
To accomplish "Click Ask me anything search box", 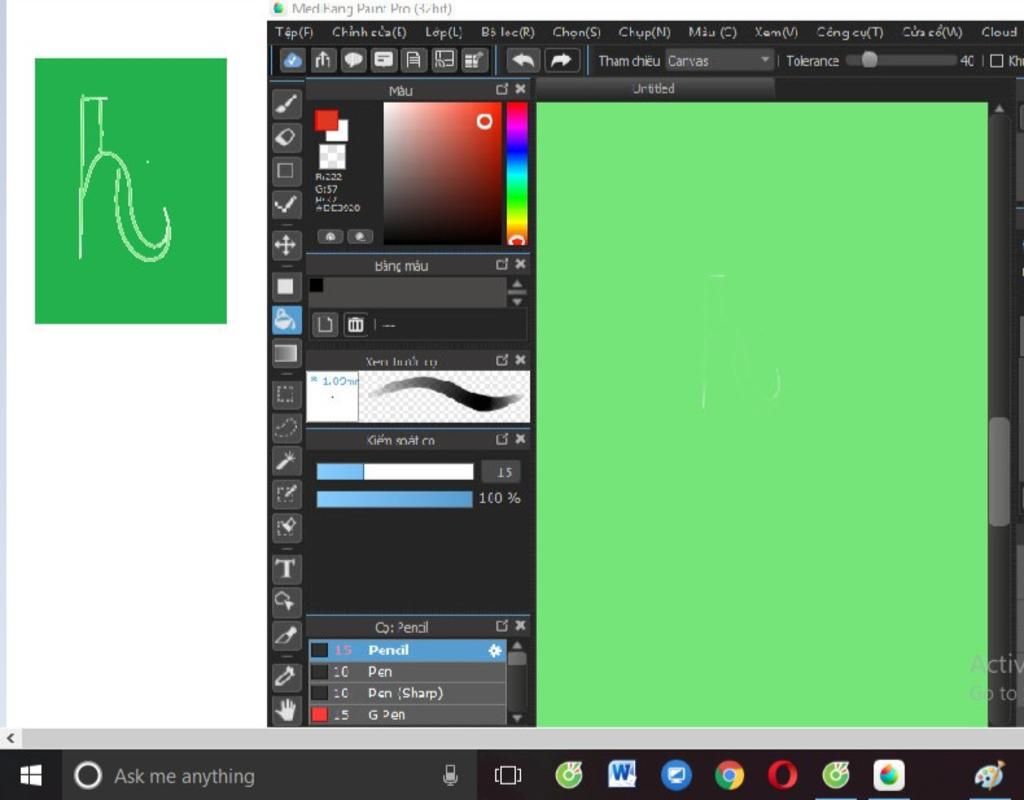I will click(x=270, y=775).
